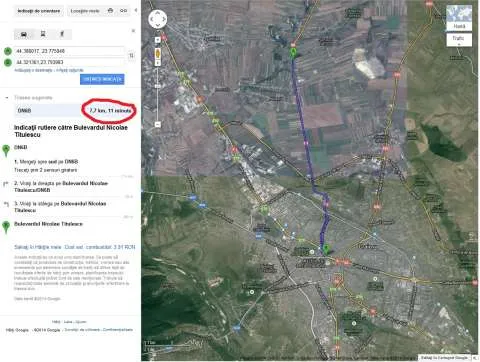Click the add destination link
Viewport: 480px width, 362px height.
click(33, 70)
